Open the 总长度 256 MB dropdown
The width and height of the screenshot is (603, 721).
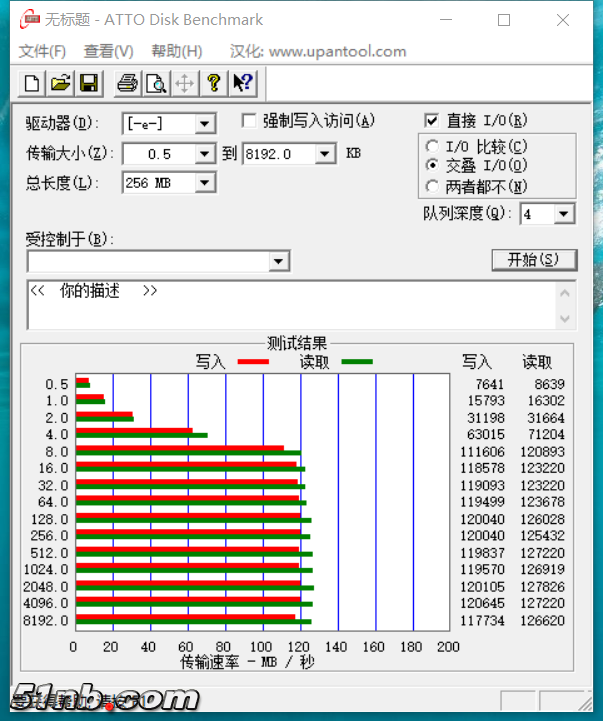coord(205,182)
